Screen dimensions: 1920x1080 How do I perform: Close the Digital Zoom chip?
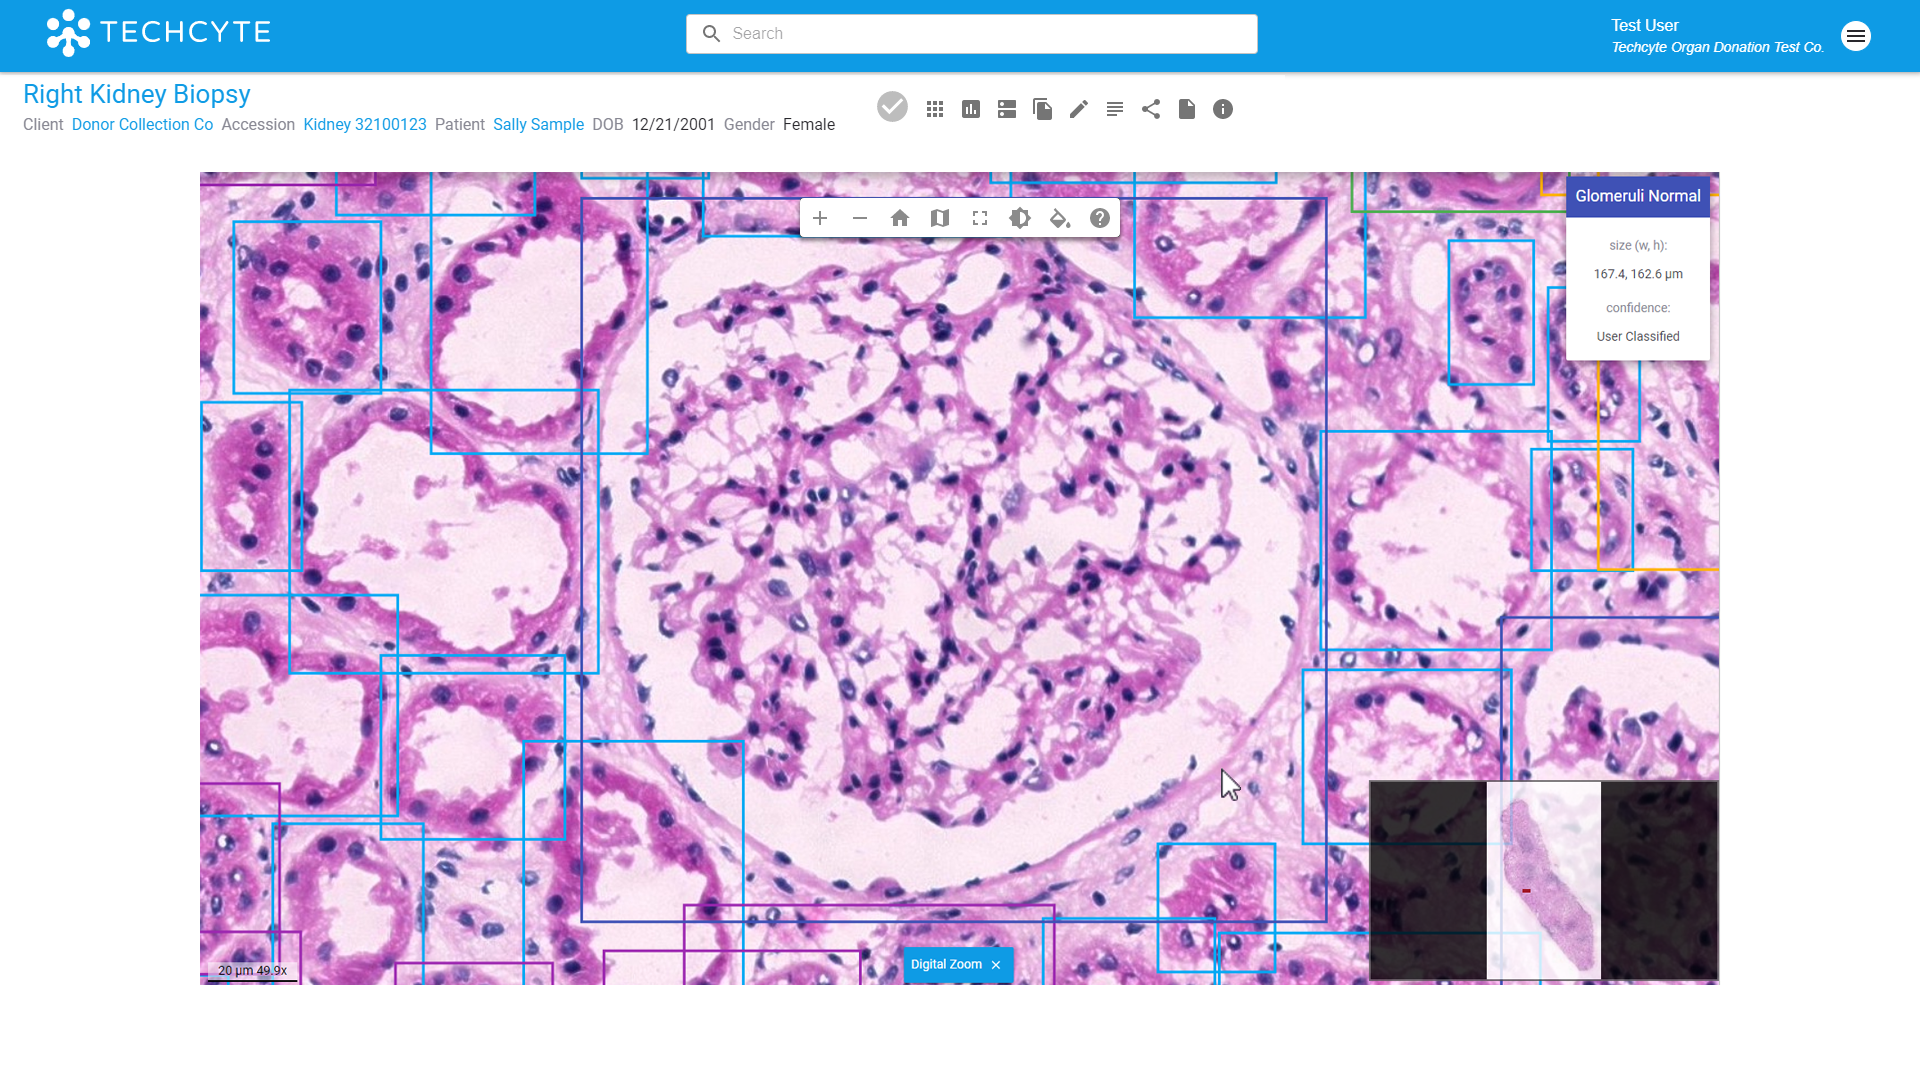click(996, 965)
